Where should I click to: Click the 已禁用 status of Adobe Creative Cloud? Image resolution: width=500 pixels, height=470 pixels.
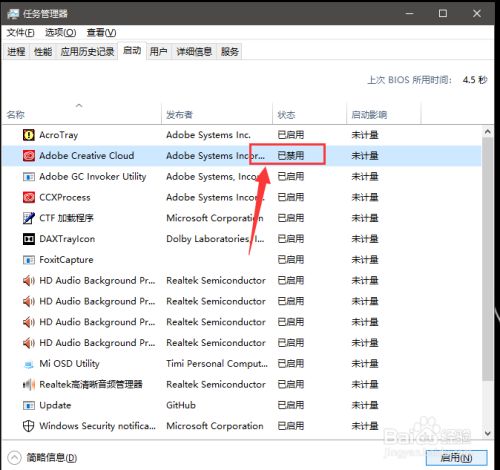coord(291,156)
